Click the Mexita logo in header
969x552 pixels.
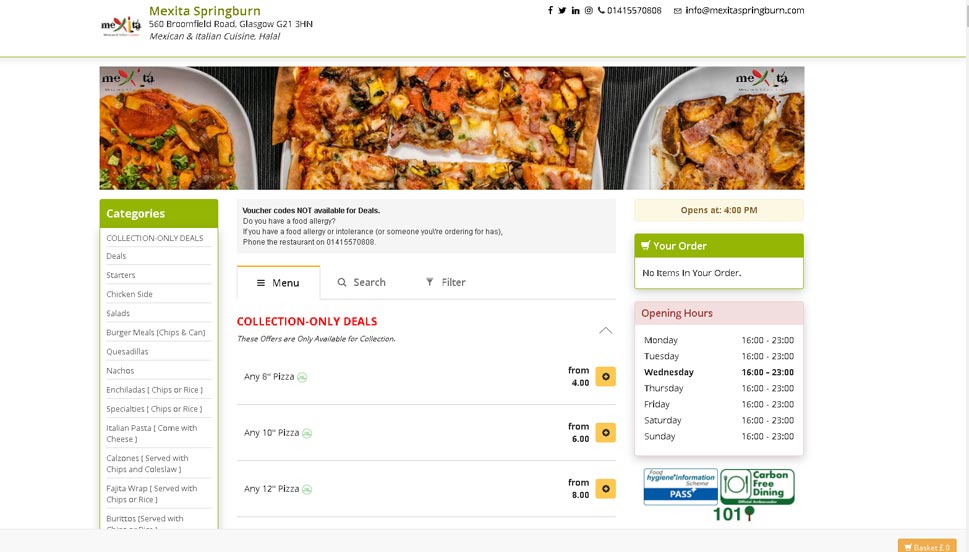[121, 25]
